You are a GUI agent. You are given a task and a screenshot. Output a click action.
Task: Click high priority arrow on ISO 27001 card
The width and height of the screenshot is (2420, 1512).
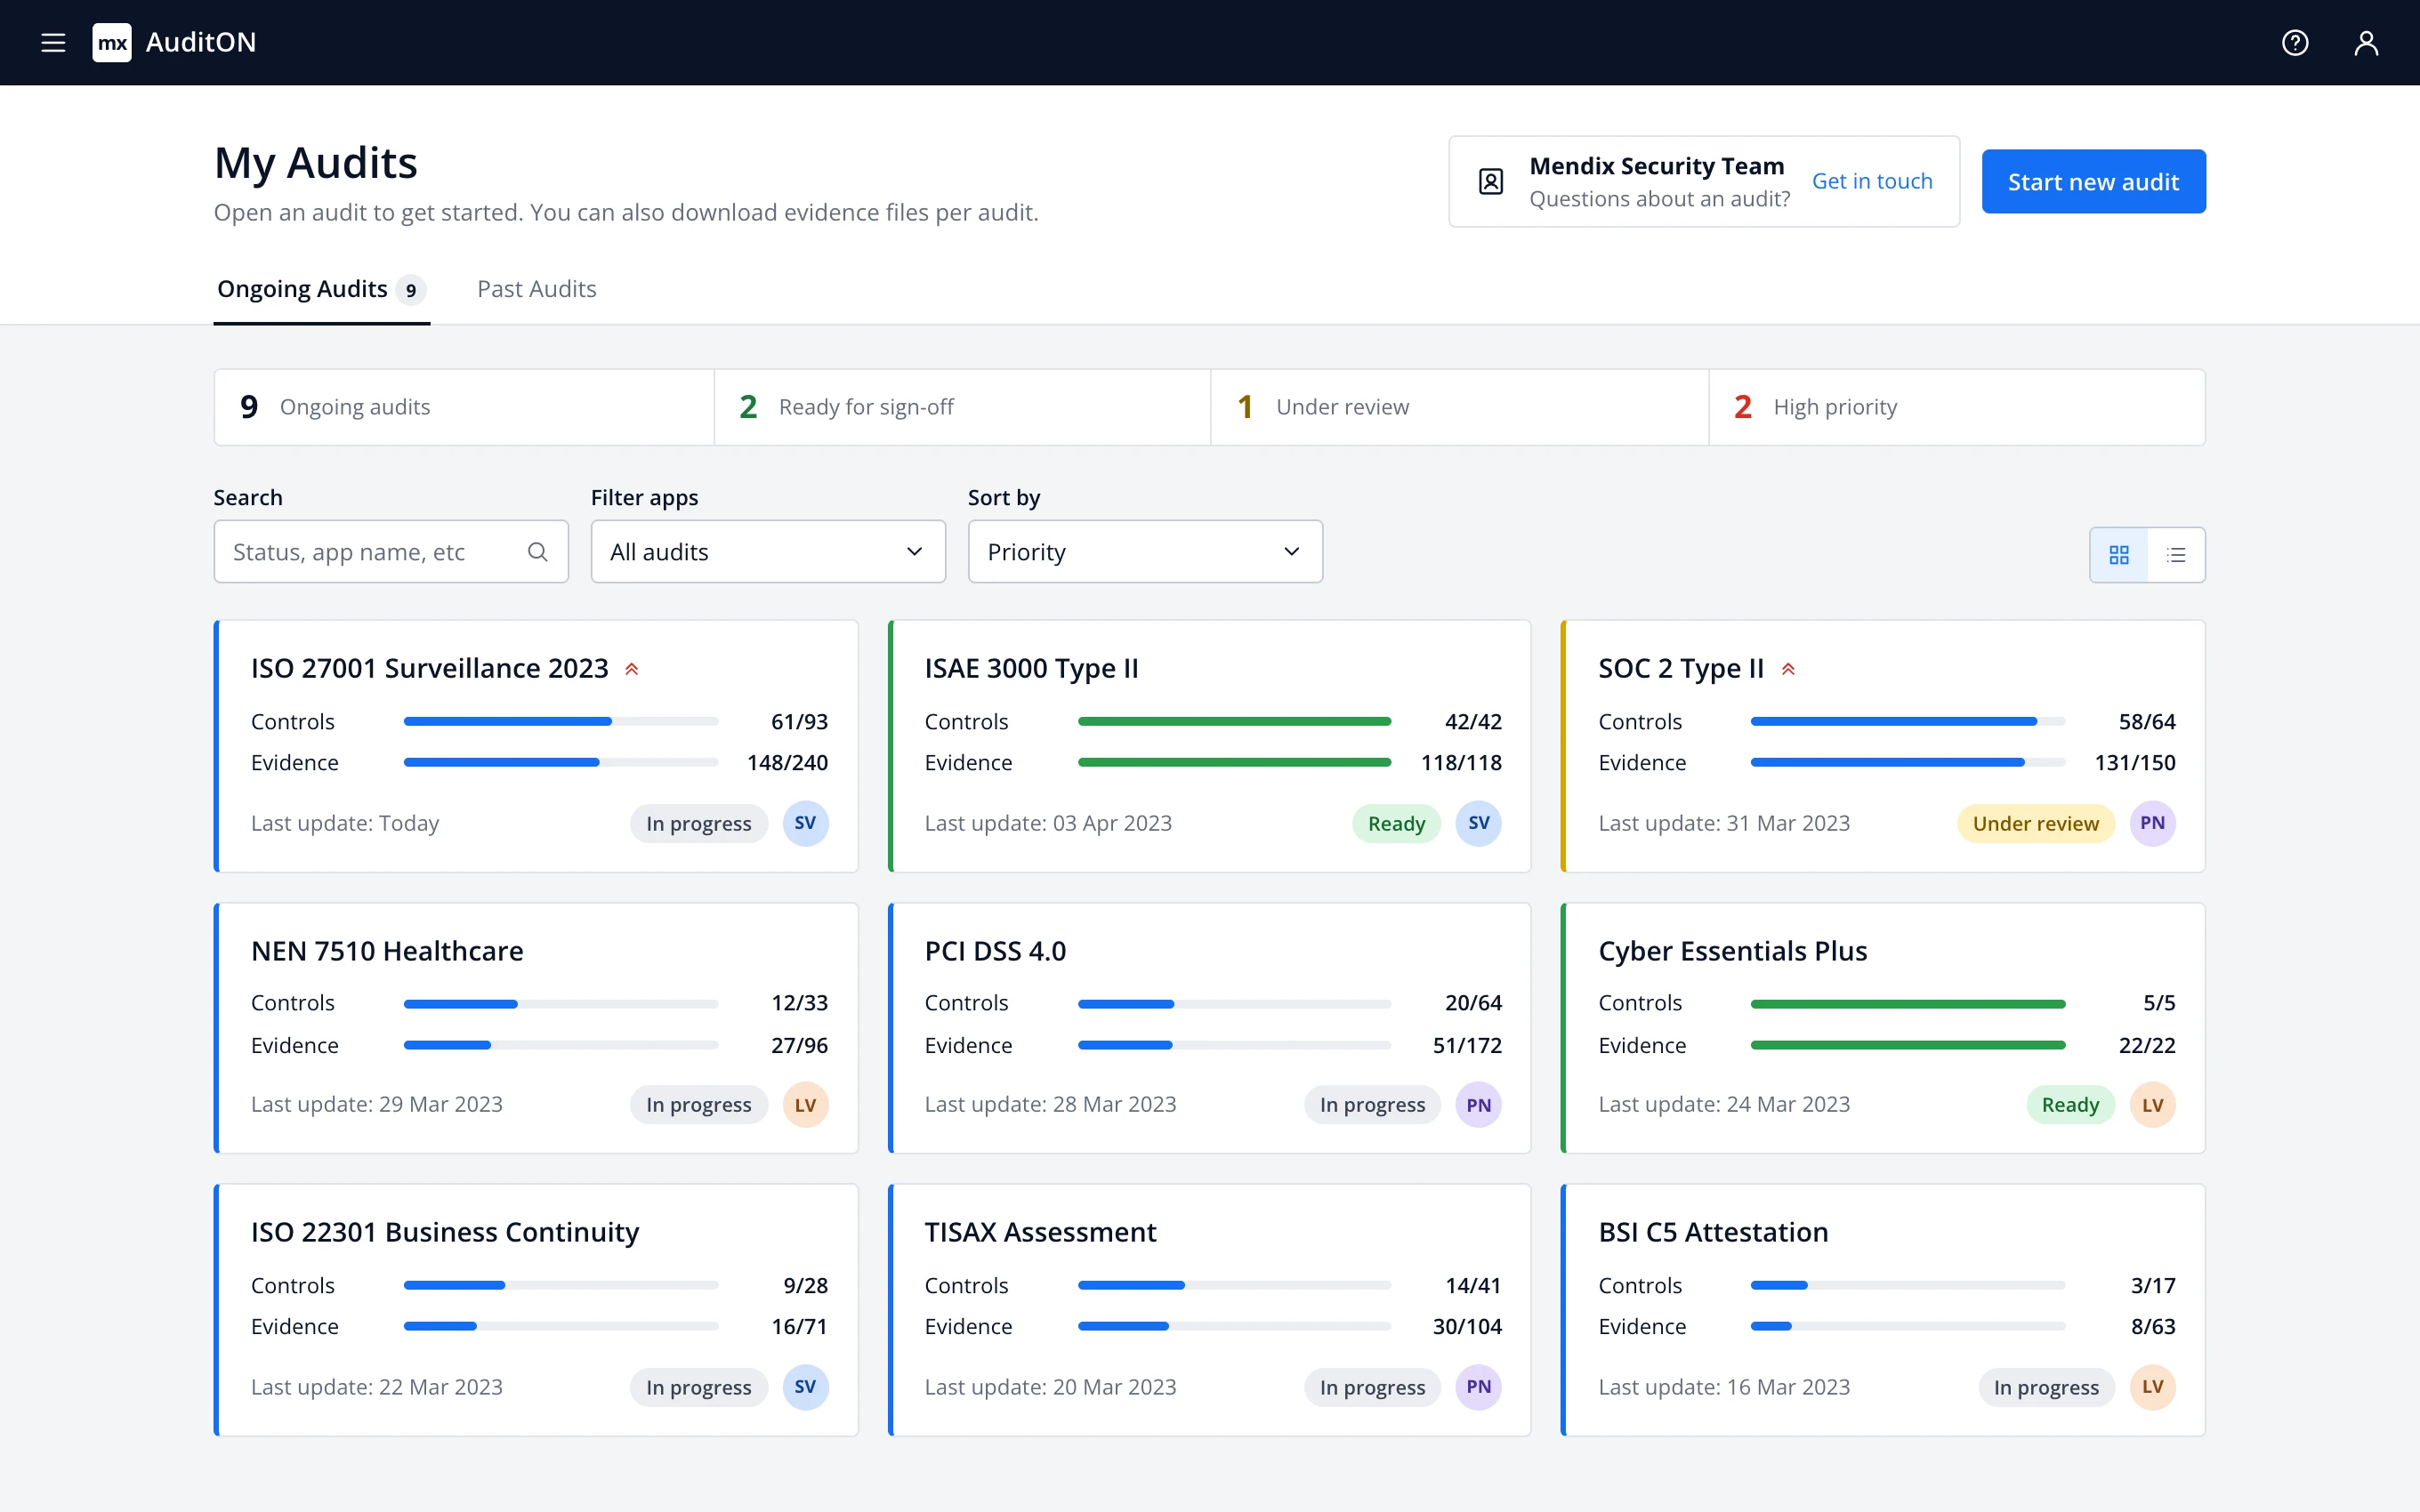click(632, 669)
